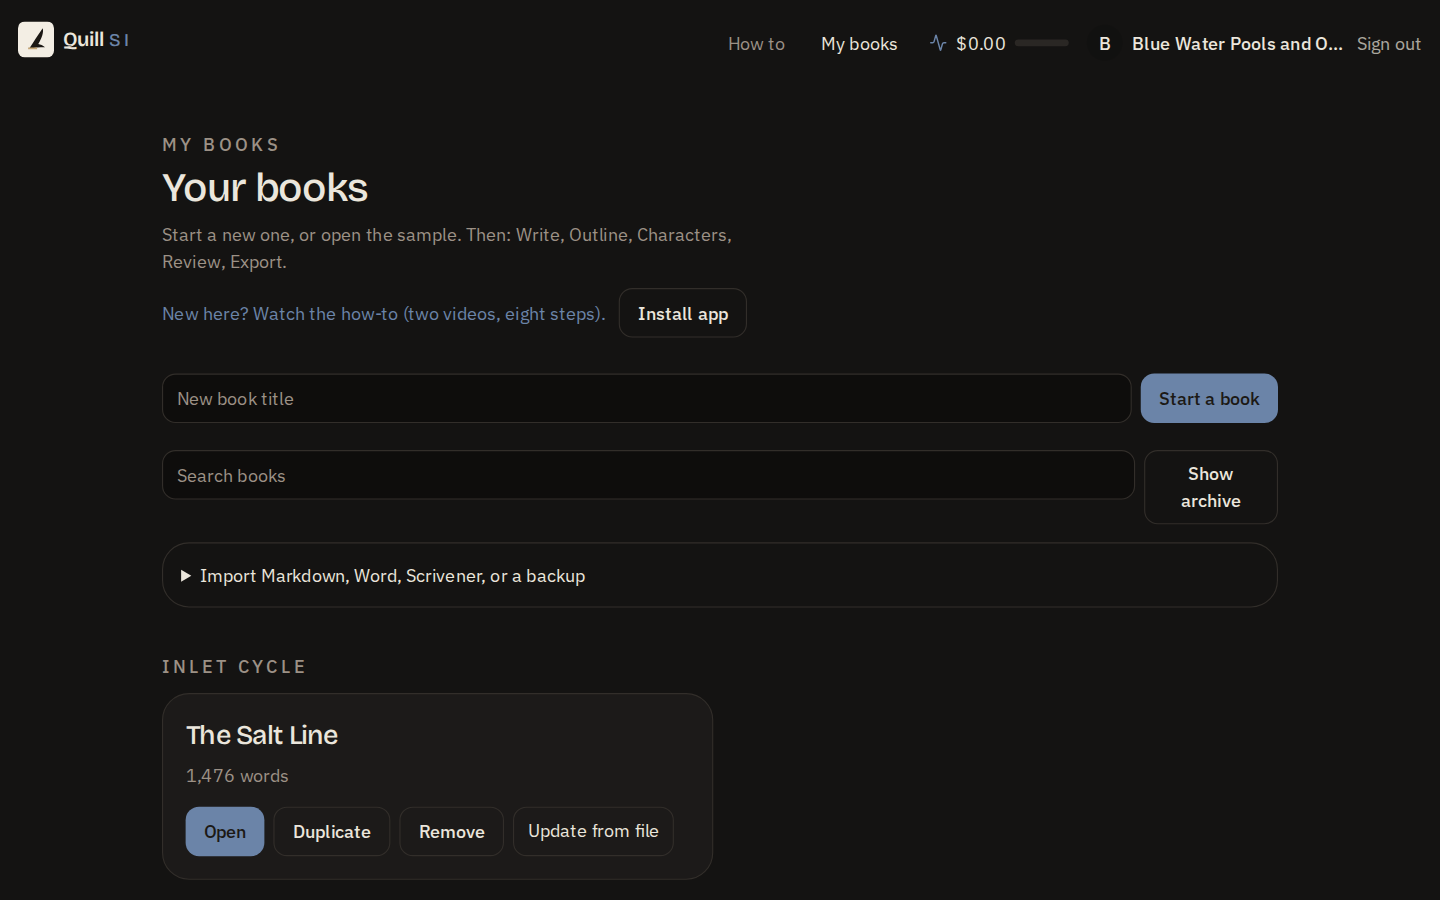Open the how-to videos link
This screenshot has width=1440, height=900.
coord(384,314)
